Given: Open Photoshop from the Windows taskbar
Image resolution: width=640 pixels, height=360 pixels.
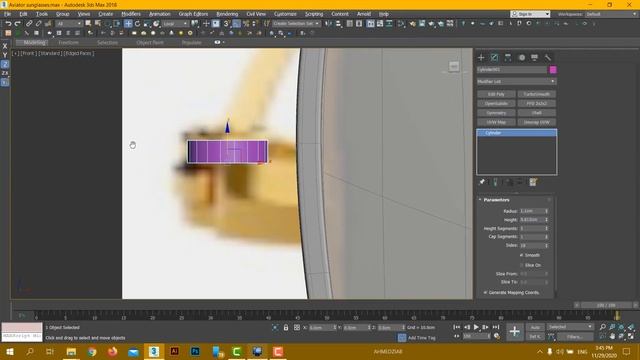Looking at the screenshot, I should pyautogui.click(x=195, y=351).
